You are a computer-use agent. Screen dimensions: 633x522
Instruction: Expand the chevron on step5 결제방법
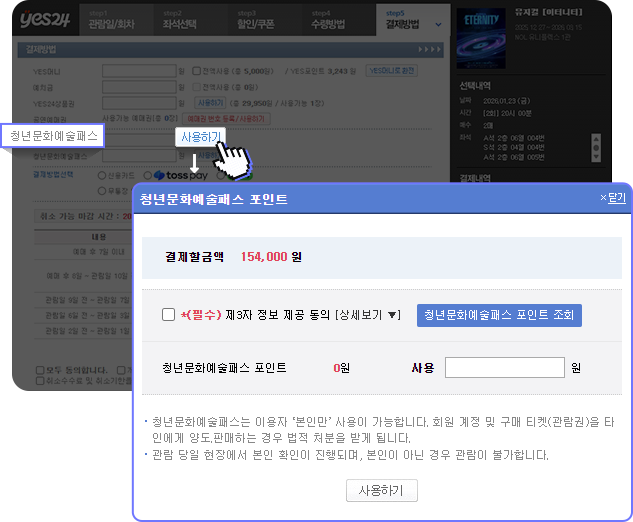point(438,25)
